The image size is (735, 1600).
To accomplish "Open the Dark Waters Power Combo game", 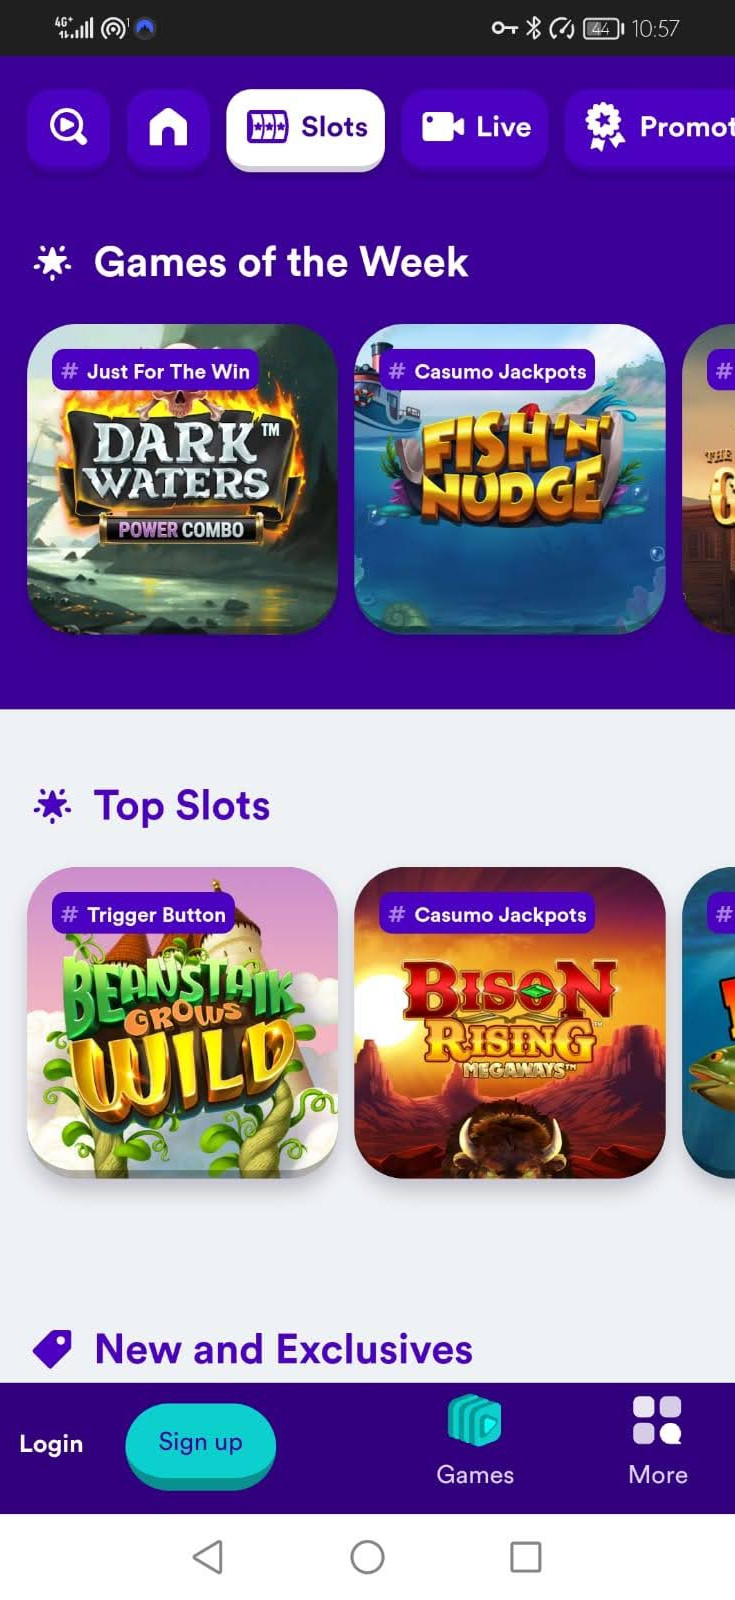I will coord(182,479).
